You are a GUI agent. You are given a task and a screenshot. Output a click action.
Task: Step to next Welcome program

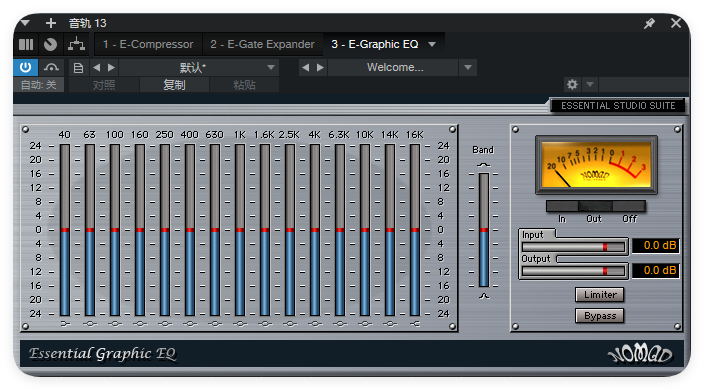[320, 67]
